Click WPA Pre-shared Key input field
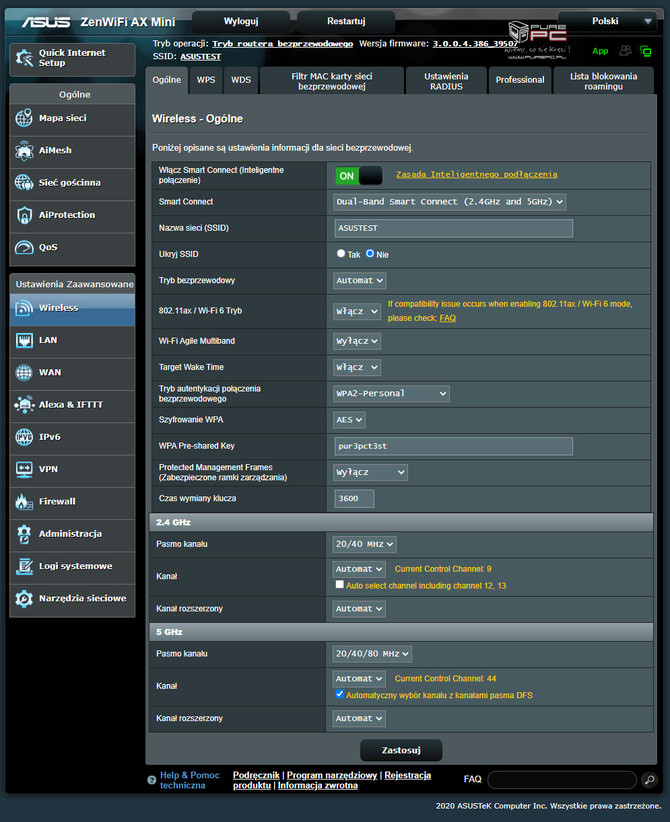Viewport: 670px width, 822px height. click(x=453, y=446)
